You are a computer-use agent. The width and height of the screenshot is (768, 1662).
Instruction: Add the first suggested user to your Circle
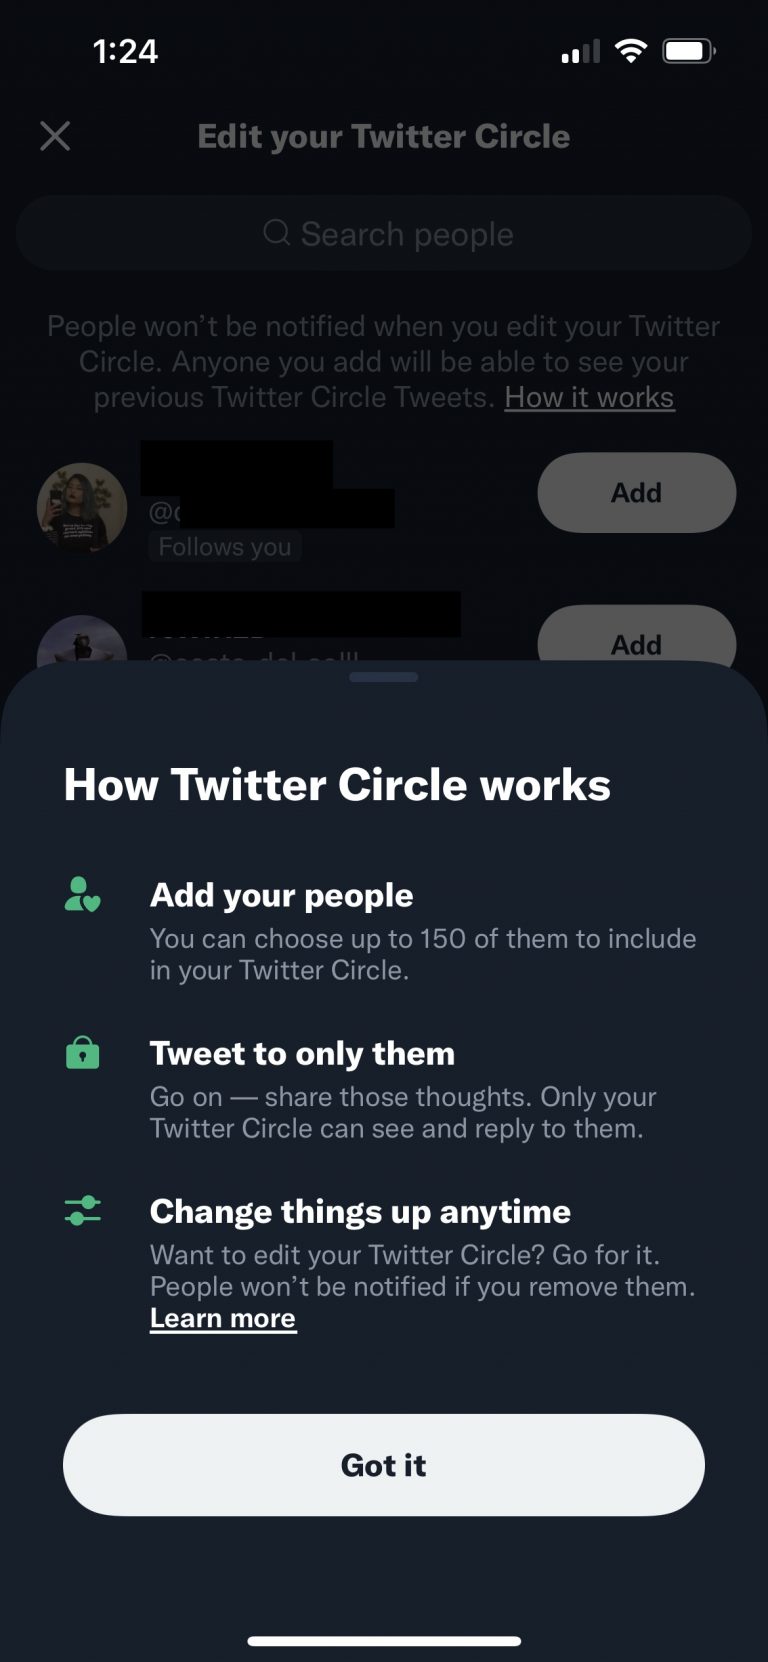pos(636,492)
